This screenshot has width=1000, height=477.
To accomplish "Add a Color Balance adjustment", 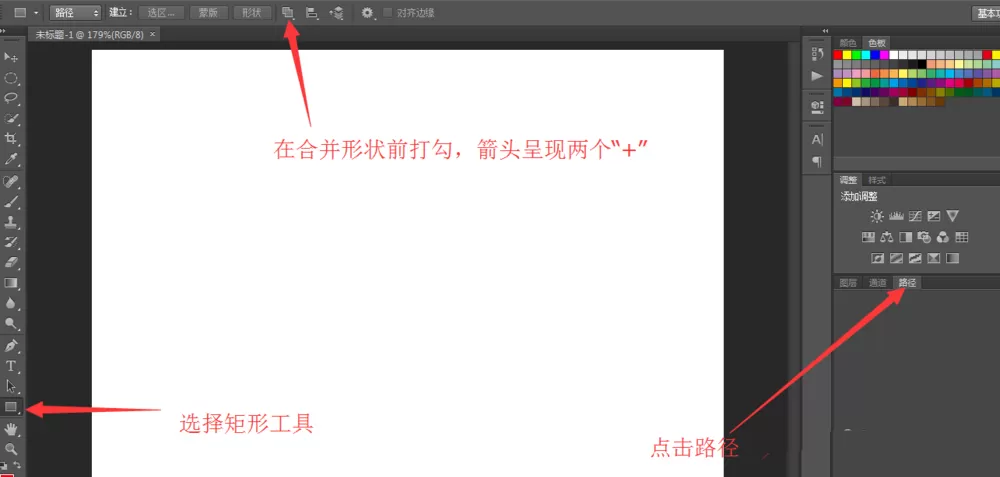I will [x=886, y=237].
